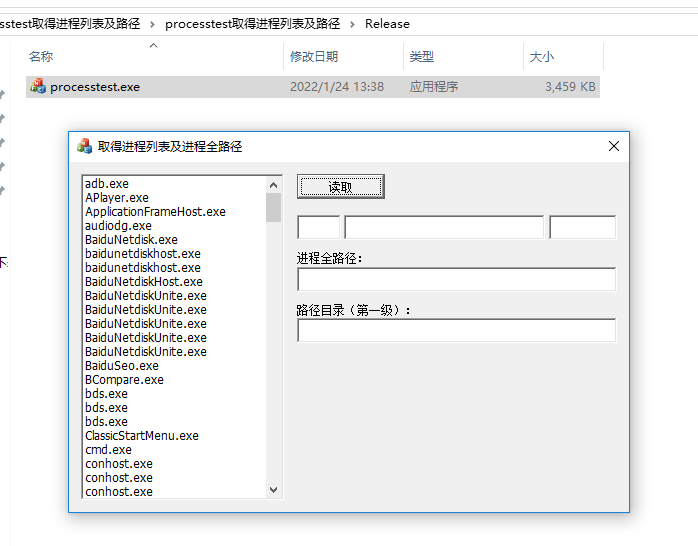Select BCompare.exe in the process list

coord(124,380)
